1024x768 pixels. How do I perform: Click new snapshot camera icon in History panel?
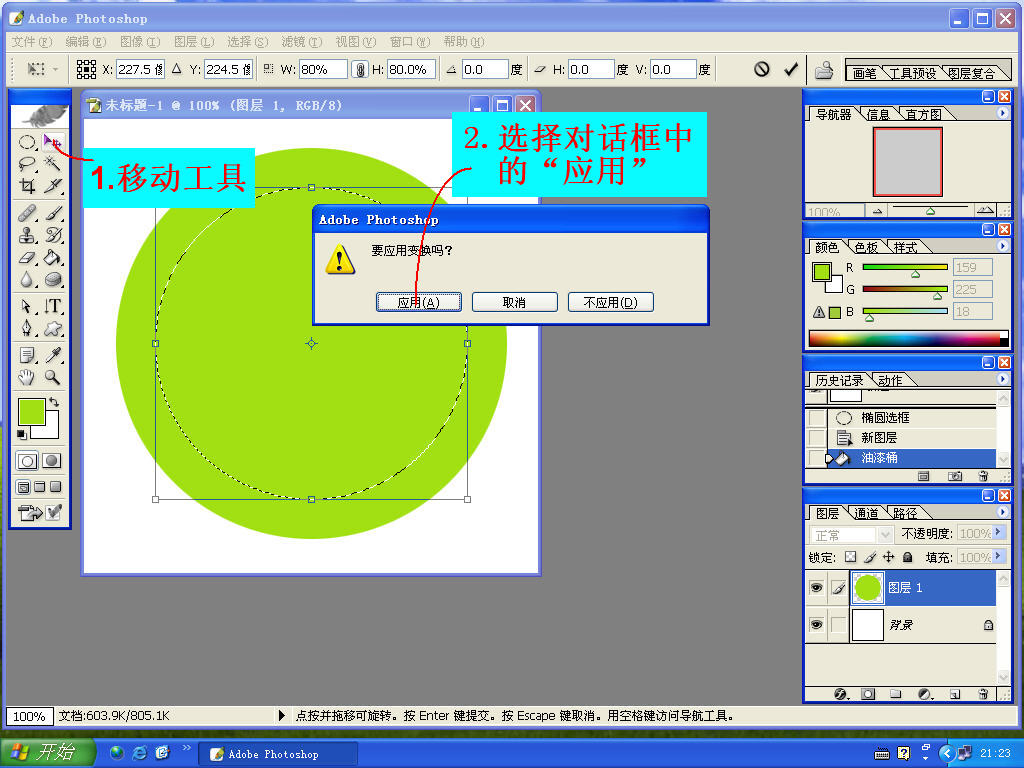coord(955,476)
